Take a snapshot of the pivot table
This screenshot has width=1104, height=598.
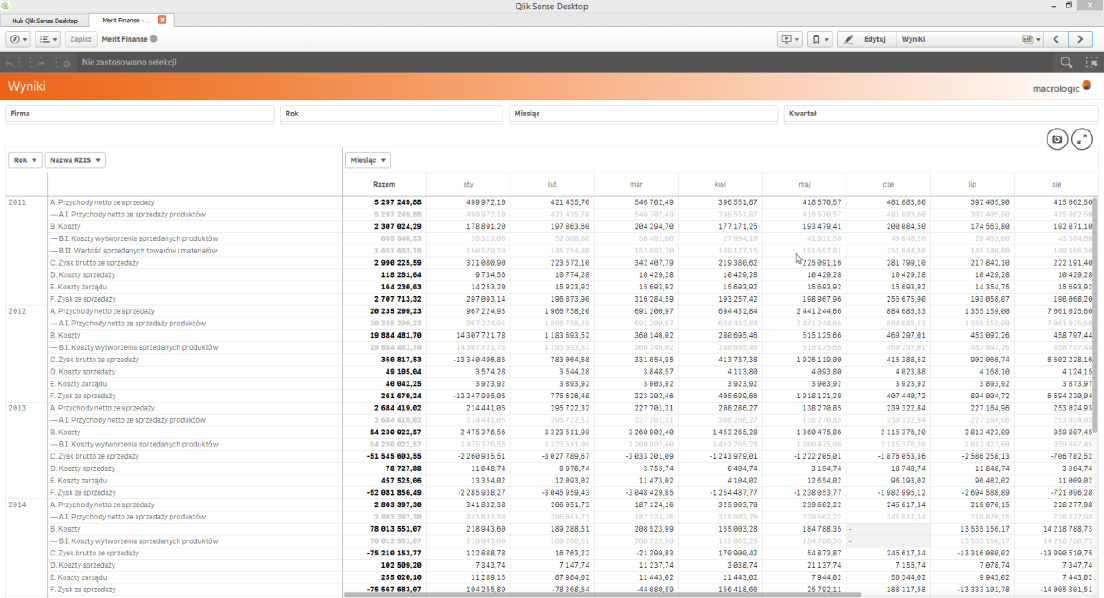coord(1056,139)
